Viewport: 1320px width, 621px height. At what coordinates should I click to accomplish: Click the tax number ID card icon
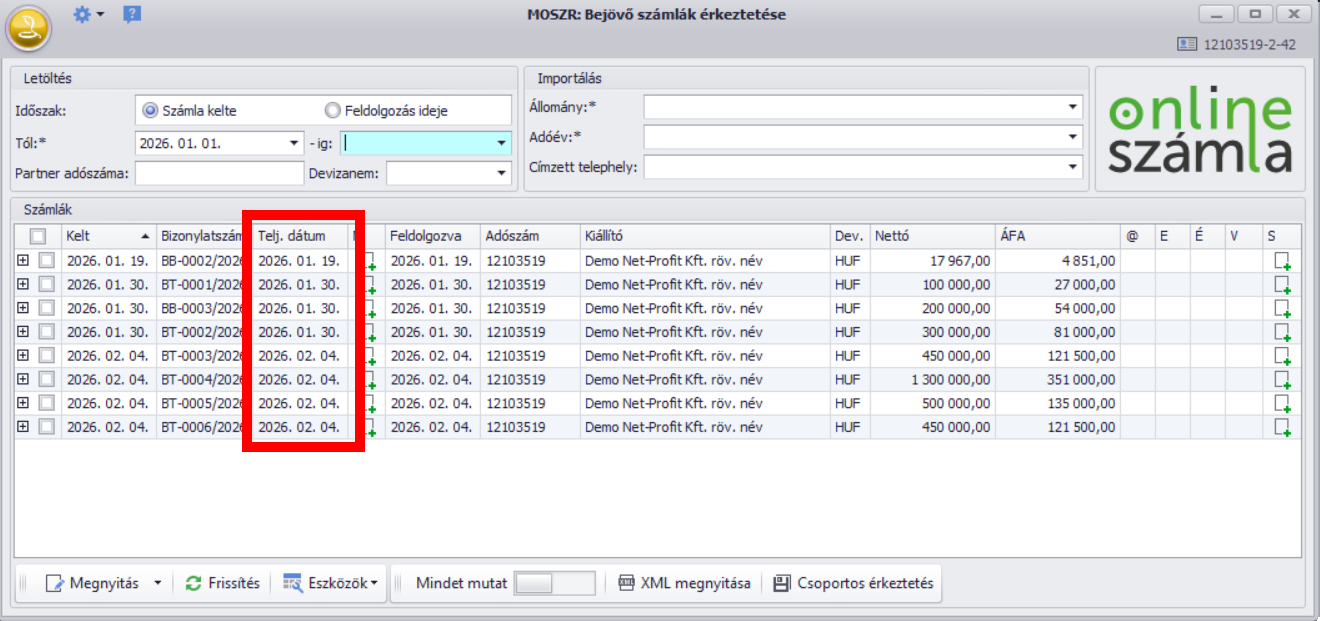[1187, 44]
